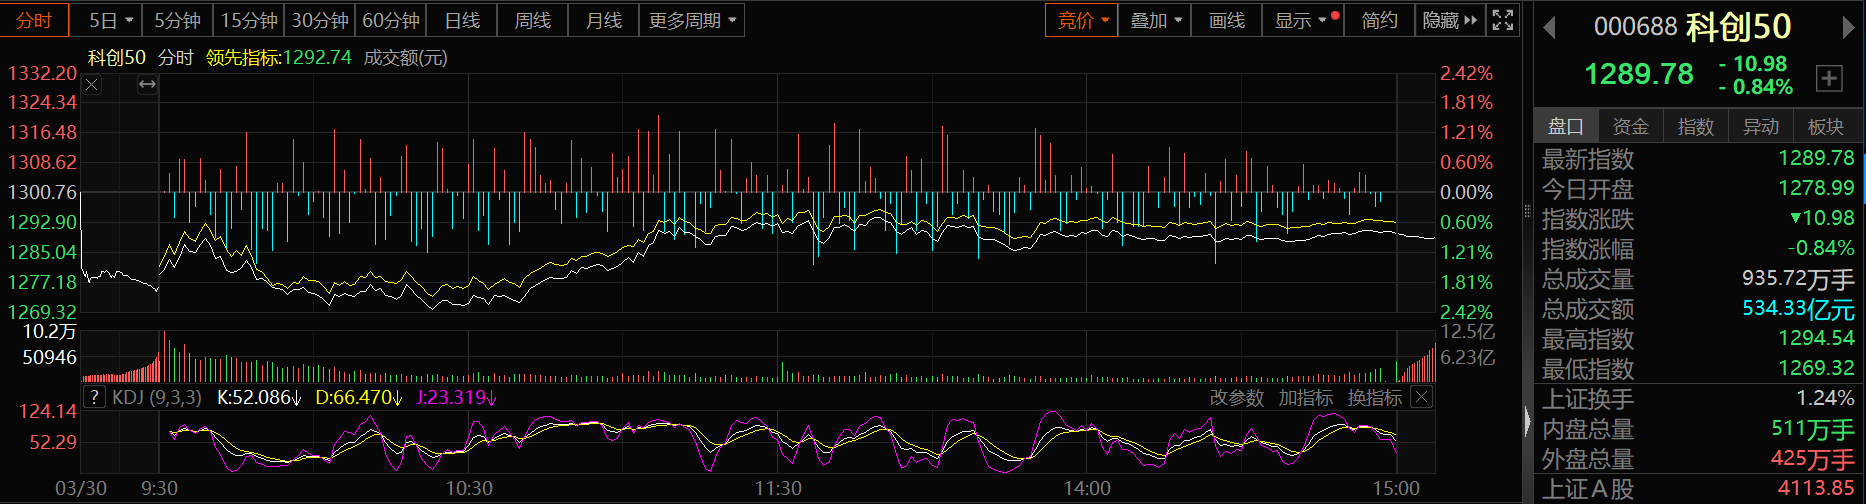This screenshot has height=504, width=1866.
Task: Go to next stock with right arrow
Action: [x=1848, y=28]
